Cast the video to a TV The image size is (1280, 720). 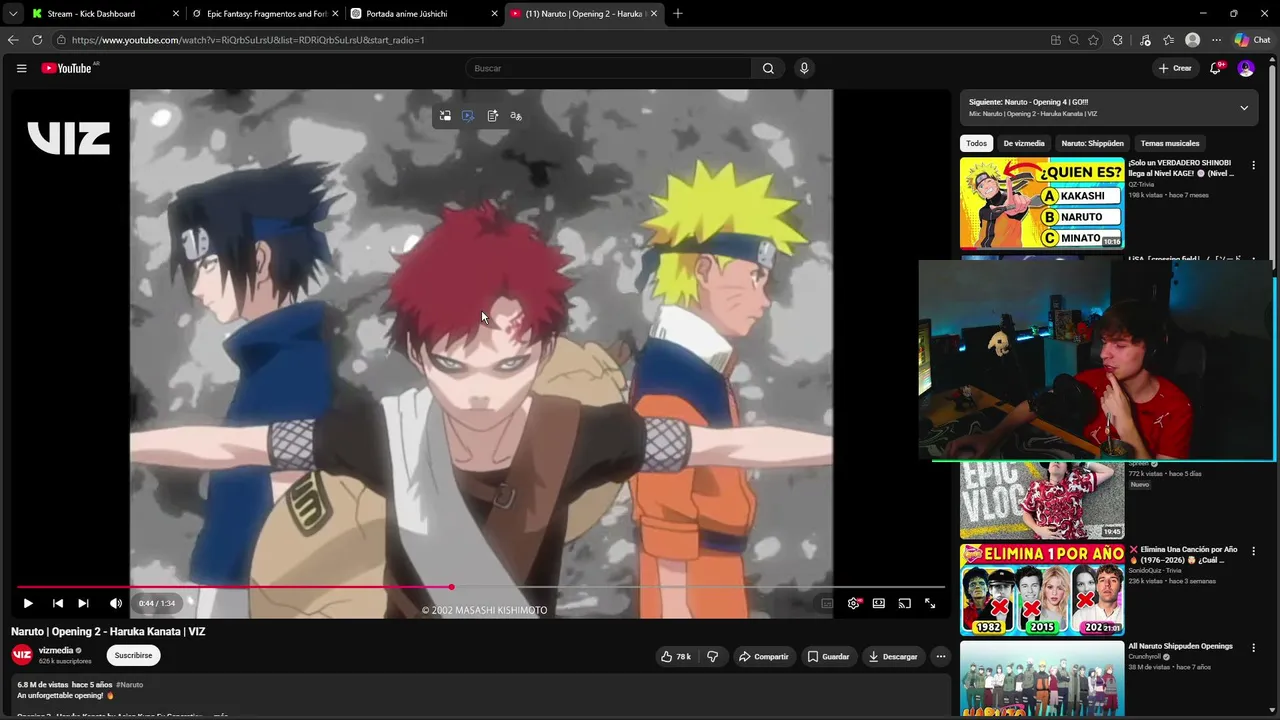tap(905, 603)
